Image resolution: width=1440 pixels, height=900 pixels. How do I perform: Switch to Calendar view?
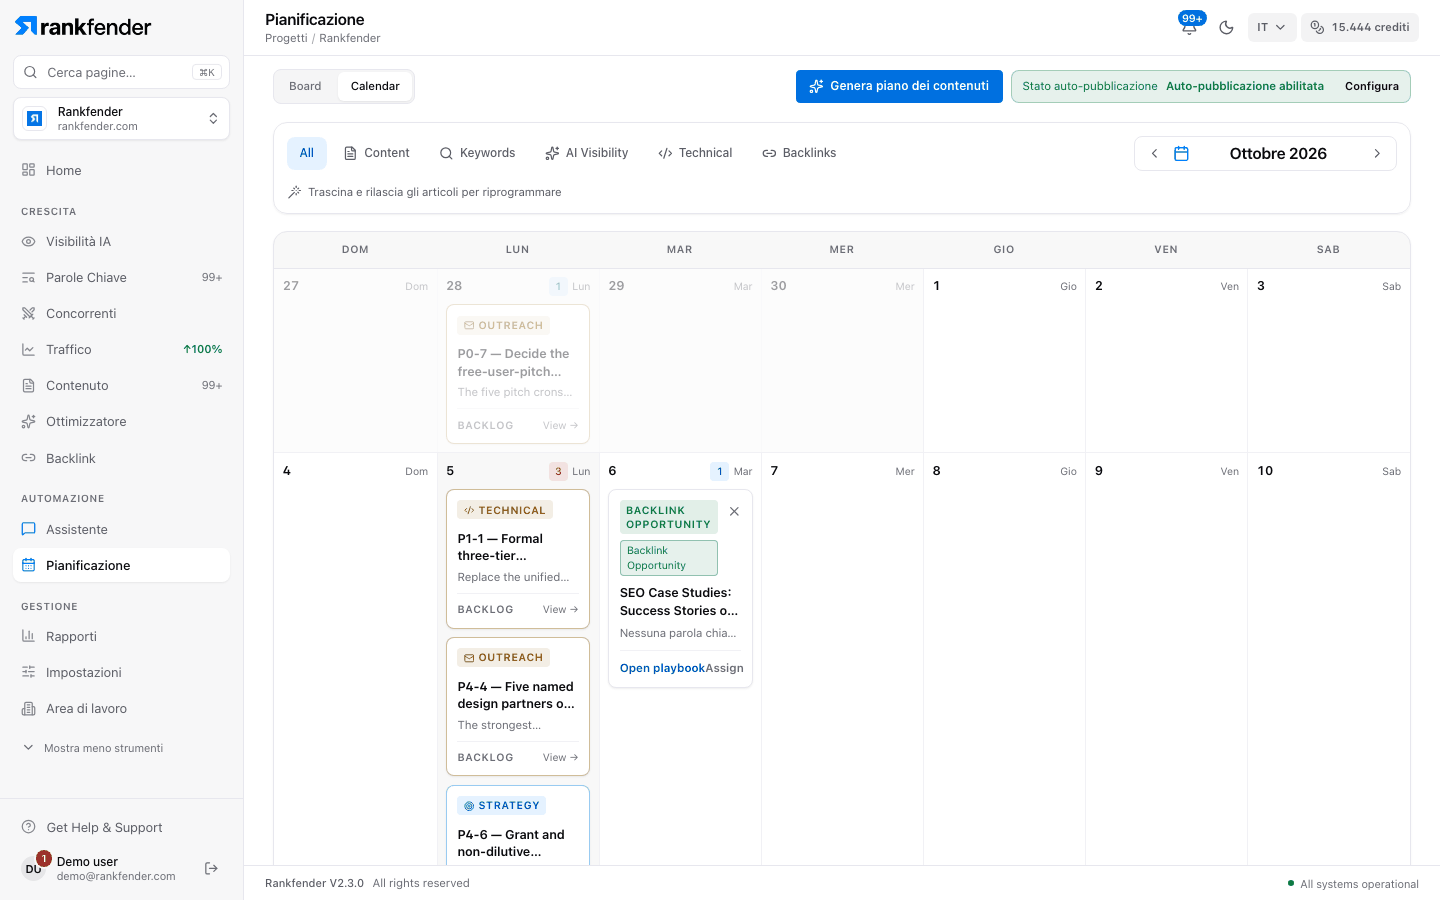click(x=375, y=86)
